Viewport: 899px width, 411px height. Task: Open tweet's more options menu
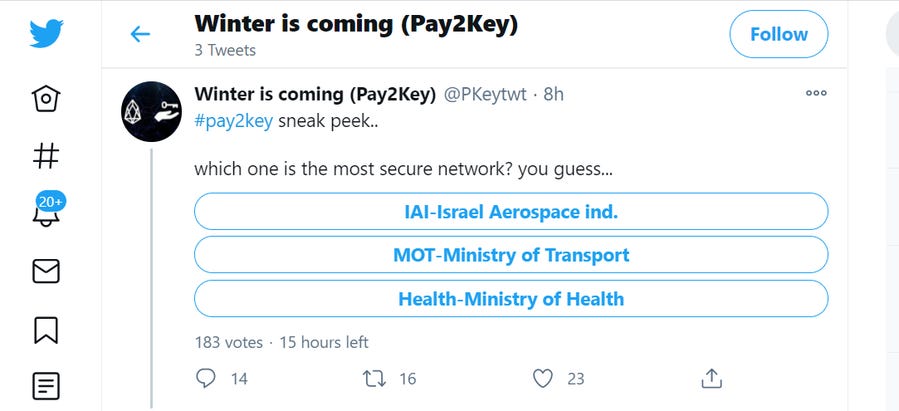pyautogui.click(x=816, y=94)
